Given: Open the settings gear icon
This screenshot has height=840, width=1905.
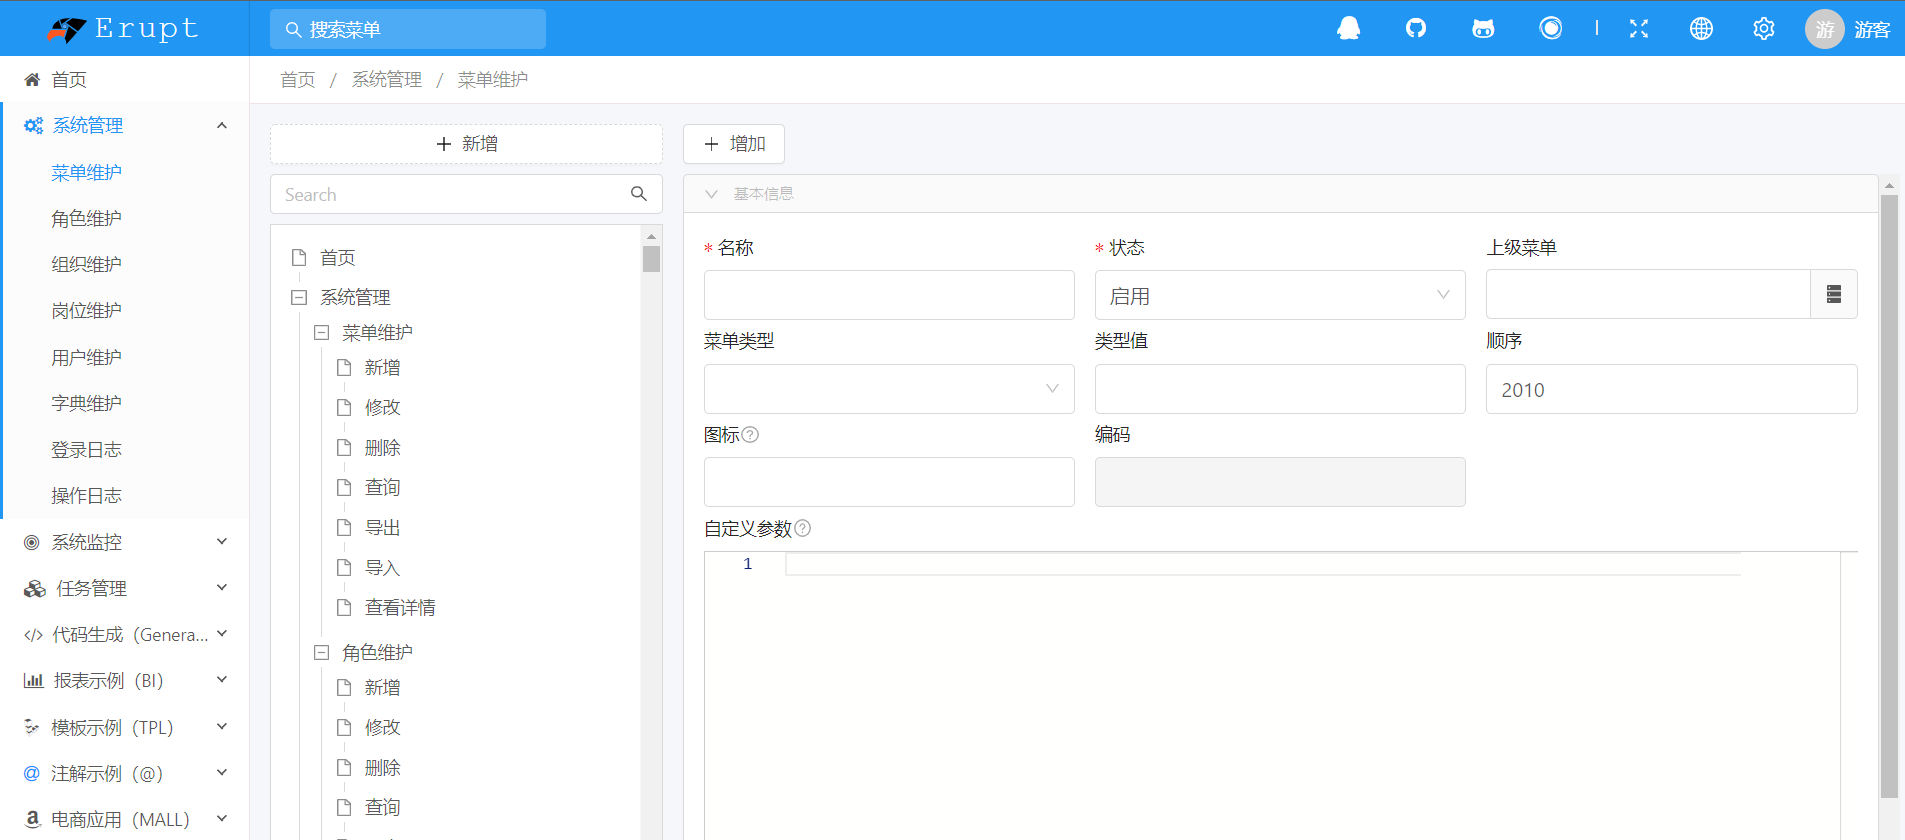Looking at the screenshot, I should coord(1764,28).
